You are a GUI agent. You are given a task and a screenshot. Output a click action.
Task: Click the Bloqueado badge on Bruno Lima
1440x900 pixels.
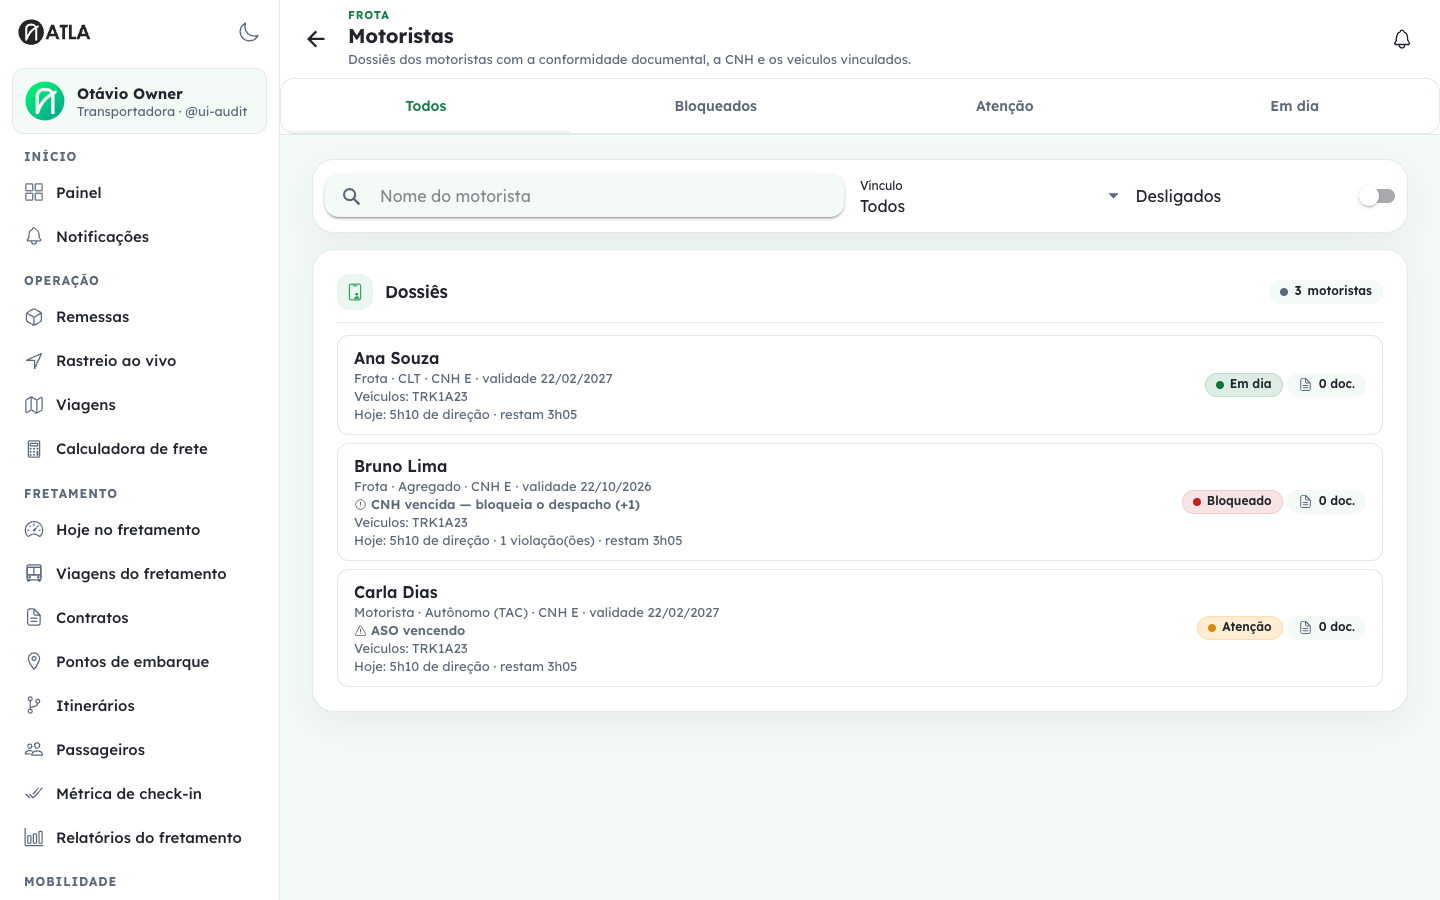tap(1232, 501)
